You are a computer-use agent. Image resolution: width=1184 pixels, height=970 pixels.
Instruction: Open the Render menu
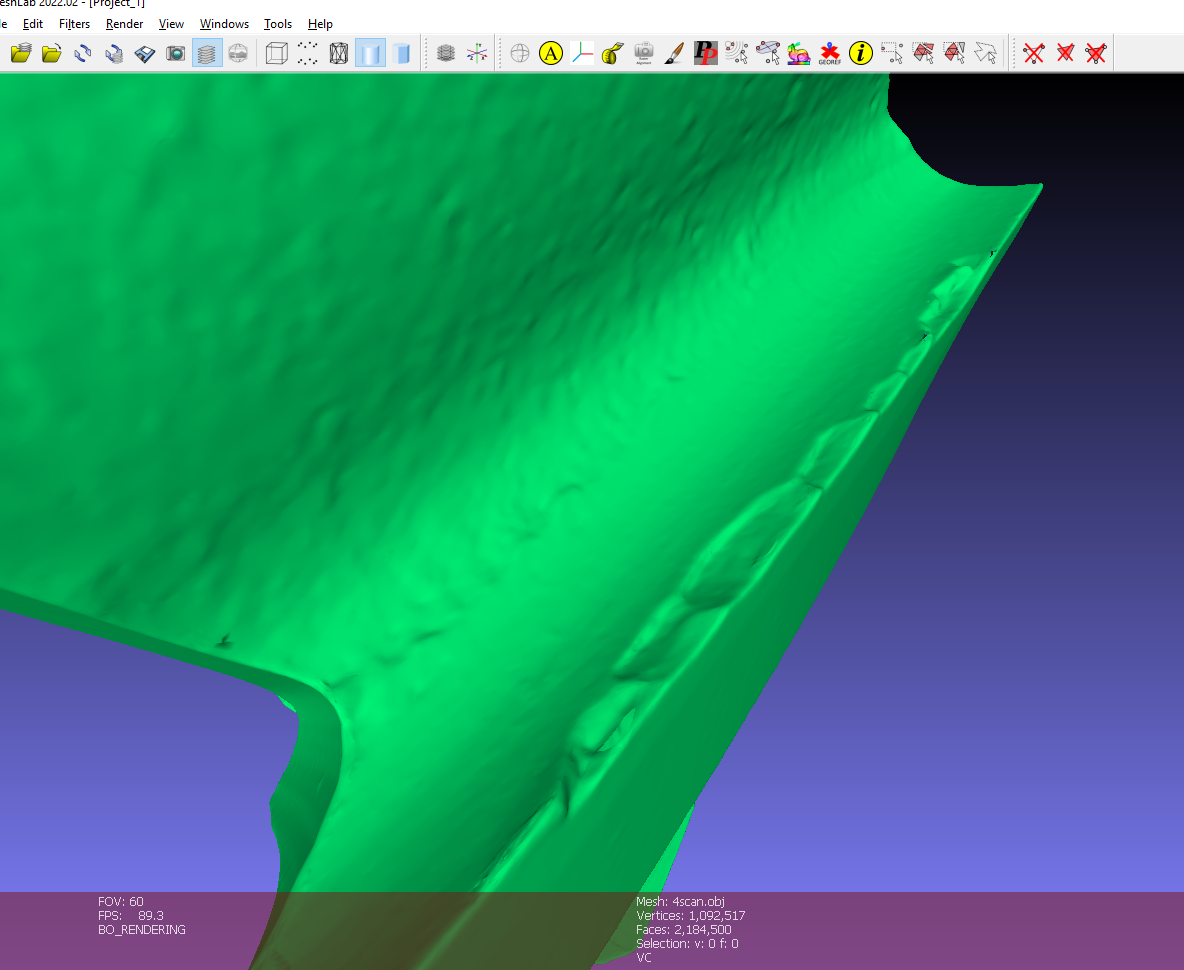pyautogui.click(x=124, y=24)
